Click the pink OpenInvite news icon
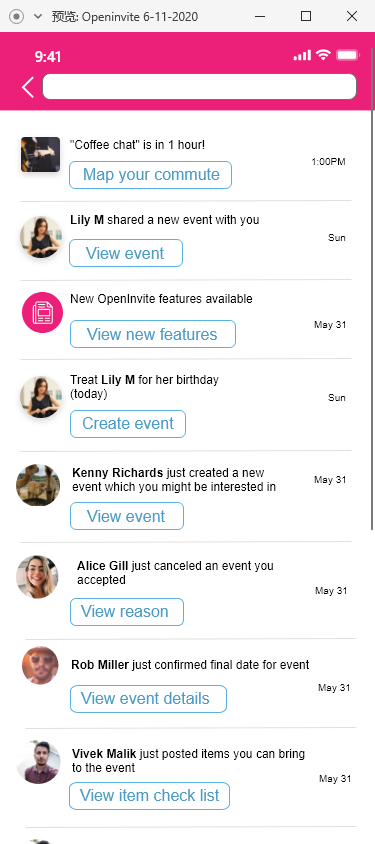The height and width of the screenshot is (844, 375). [x=42, y=313]
